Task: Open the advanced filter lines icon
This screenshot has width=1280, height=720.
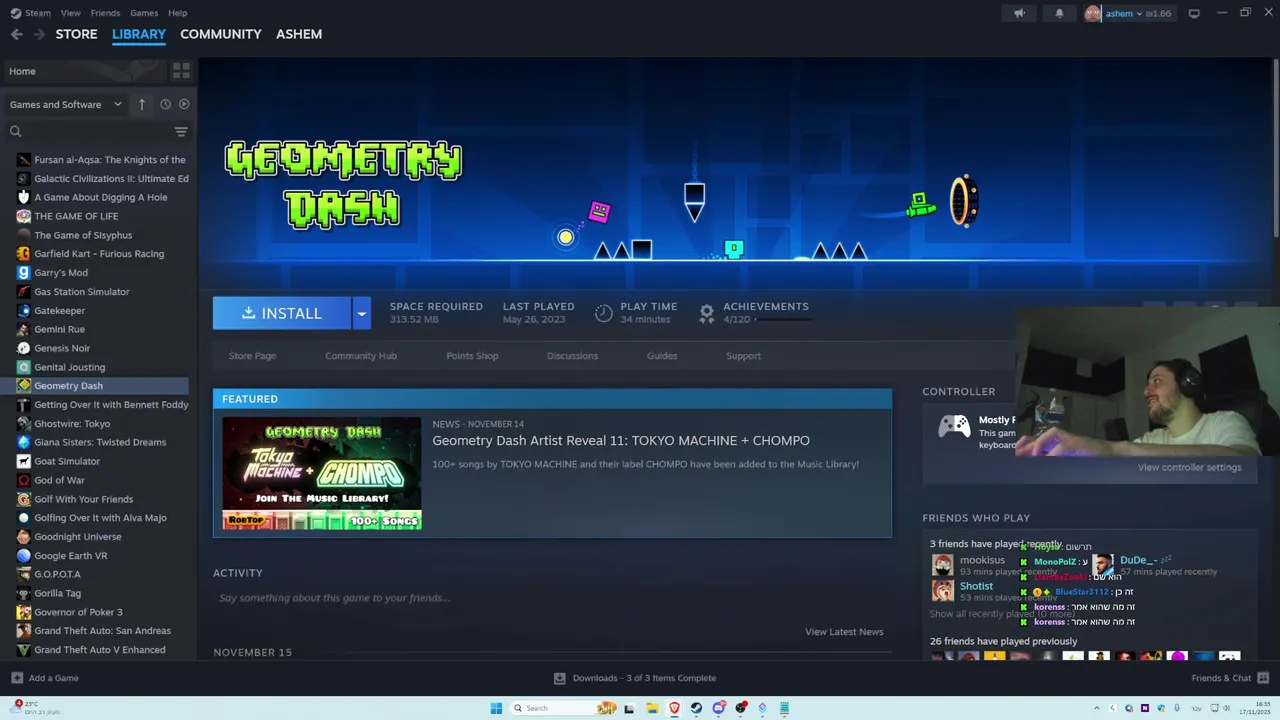Action: point(181,131)
